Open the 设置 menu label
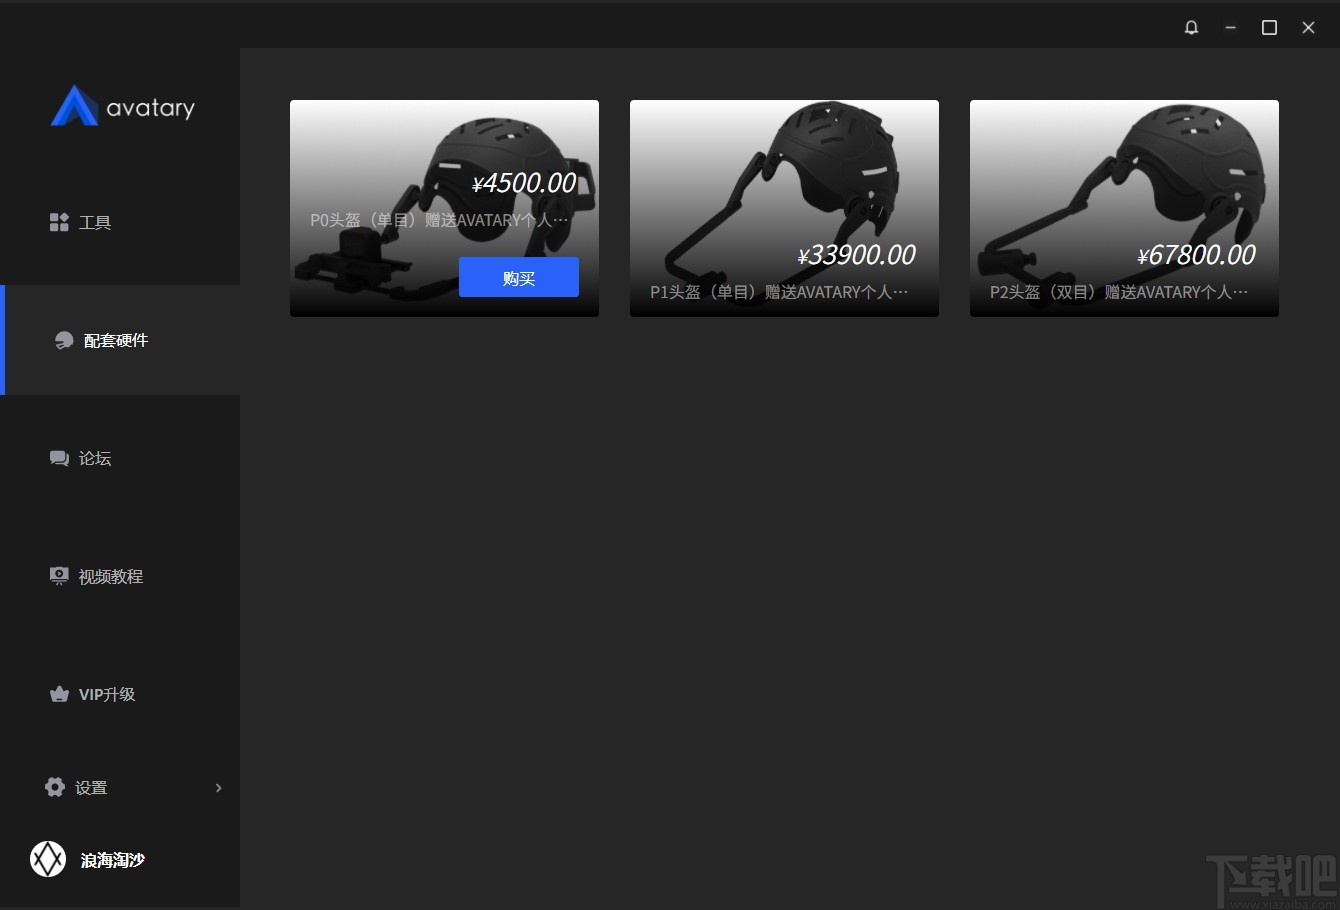1340x910 pixels. [x=91, y=788]
